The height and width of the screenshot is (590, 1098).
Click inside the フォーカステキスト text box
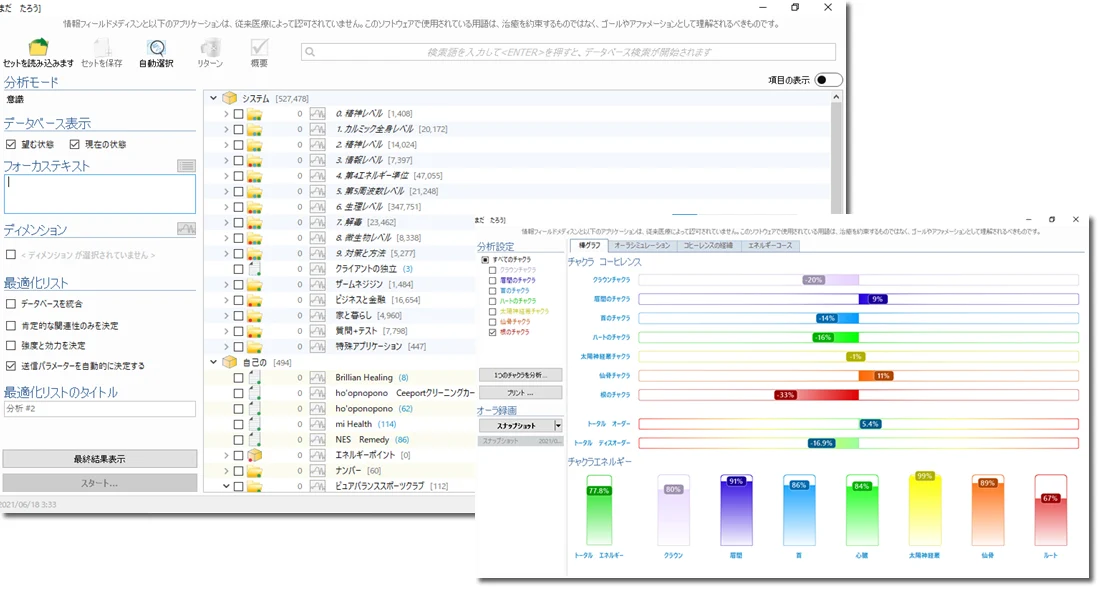point(99,194)
